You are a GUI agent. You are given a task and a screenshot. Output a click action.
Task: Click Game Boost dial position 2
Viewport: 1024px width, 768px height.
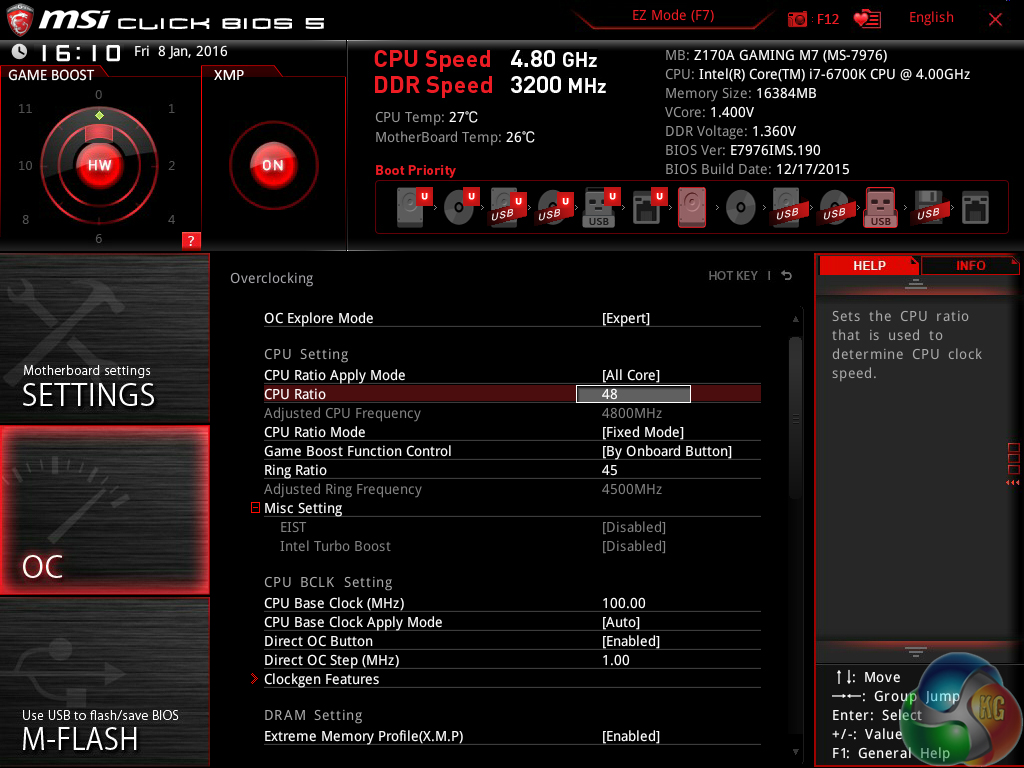click(171, 166)
